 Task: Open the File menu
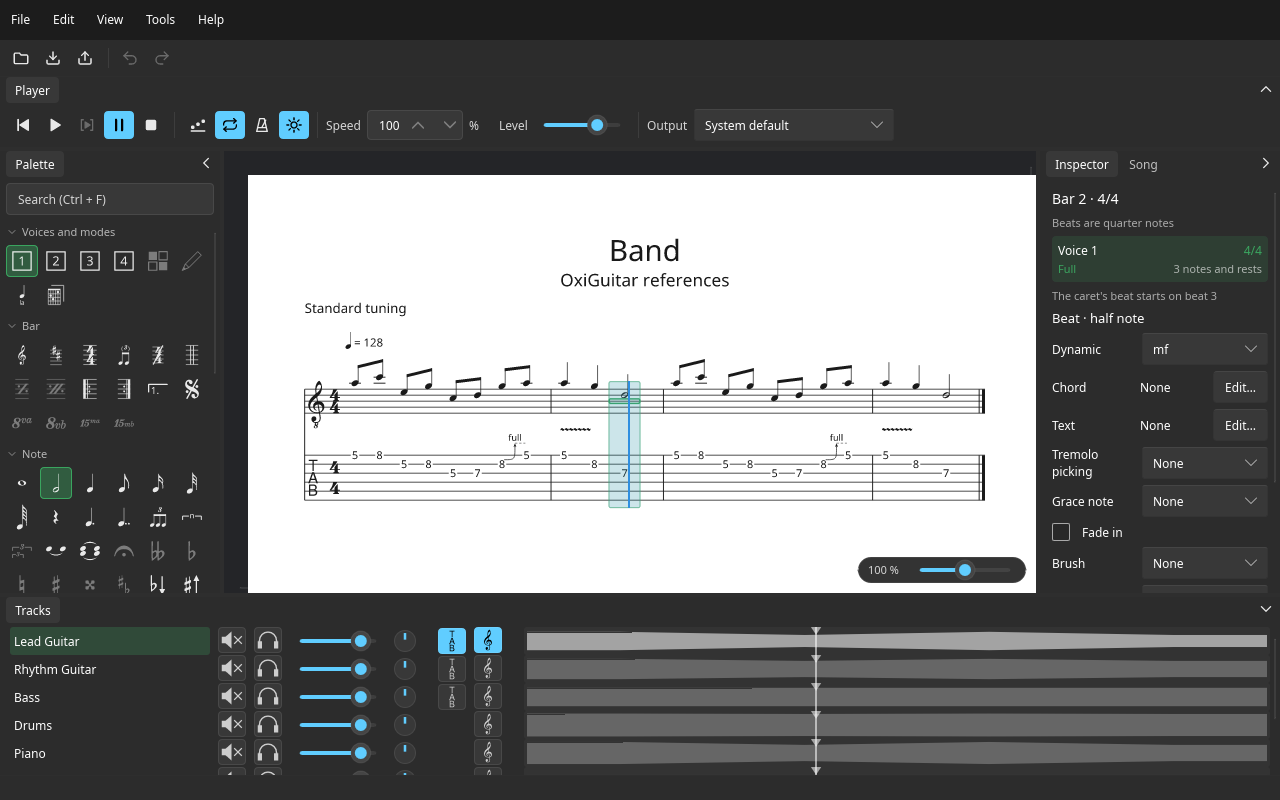pos(20,19)
